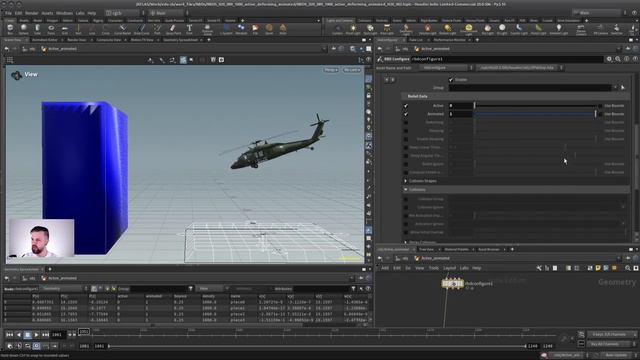Enable the Sleeping attribute checkbox
Viewport: 640px width, 360px height.
(x=406, y=131)
